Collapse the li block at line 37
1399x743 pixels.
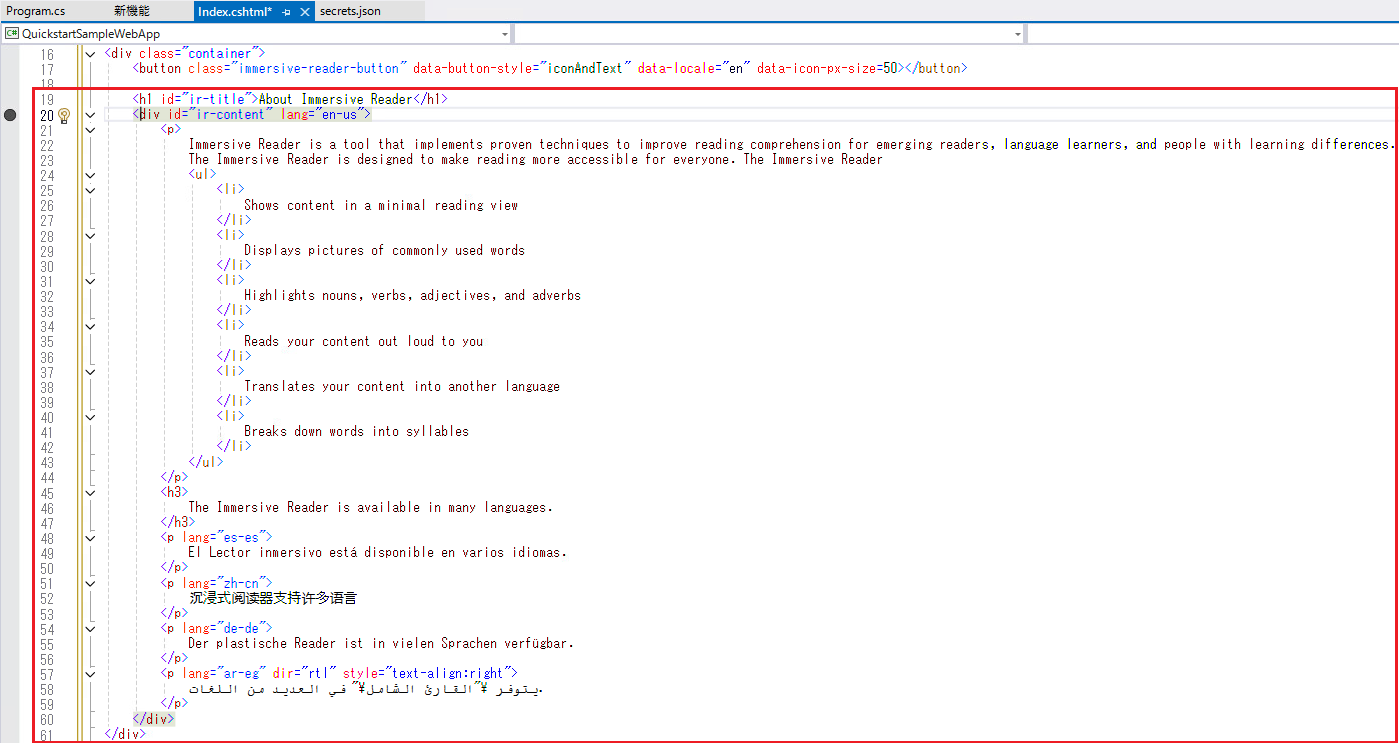tap(91, 371)
